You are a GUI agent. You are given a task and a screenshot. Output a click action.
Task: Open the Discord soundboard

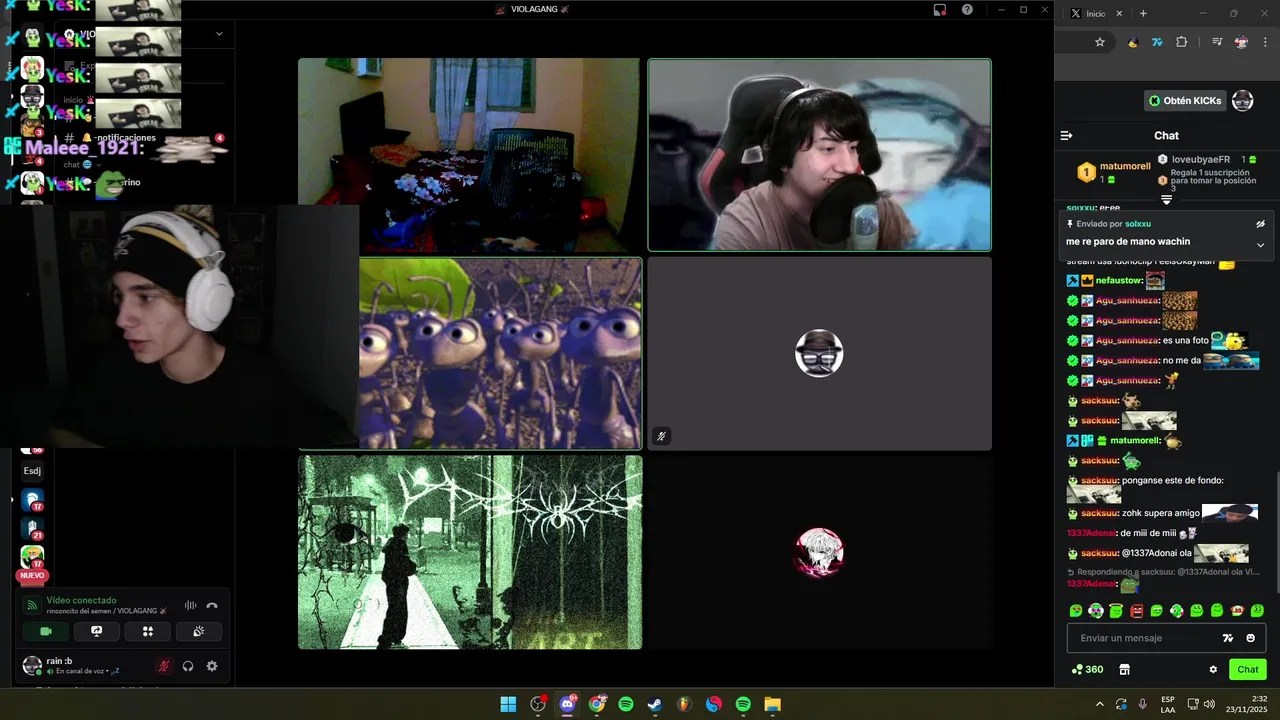tap(199, 631)
